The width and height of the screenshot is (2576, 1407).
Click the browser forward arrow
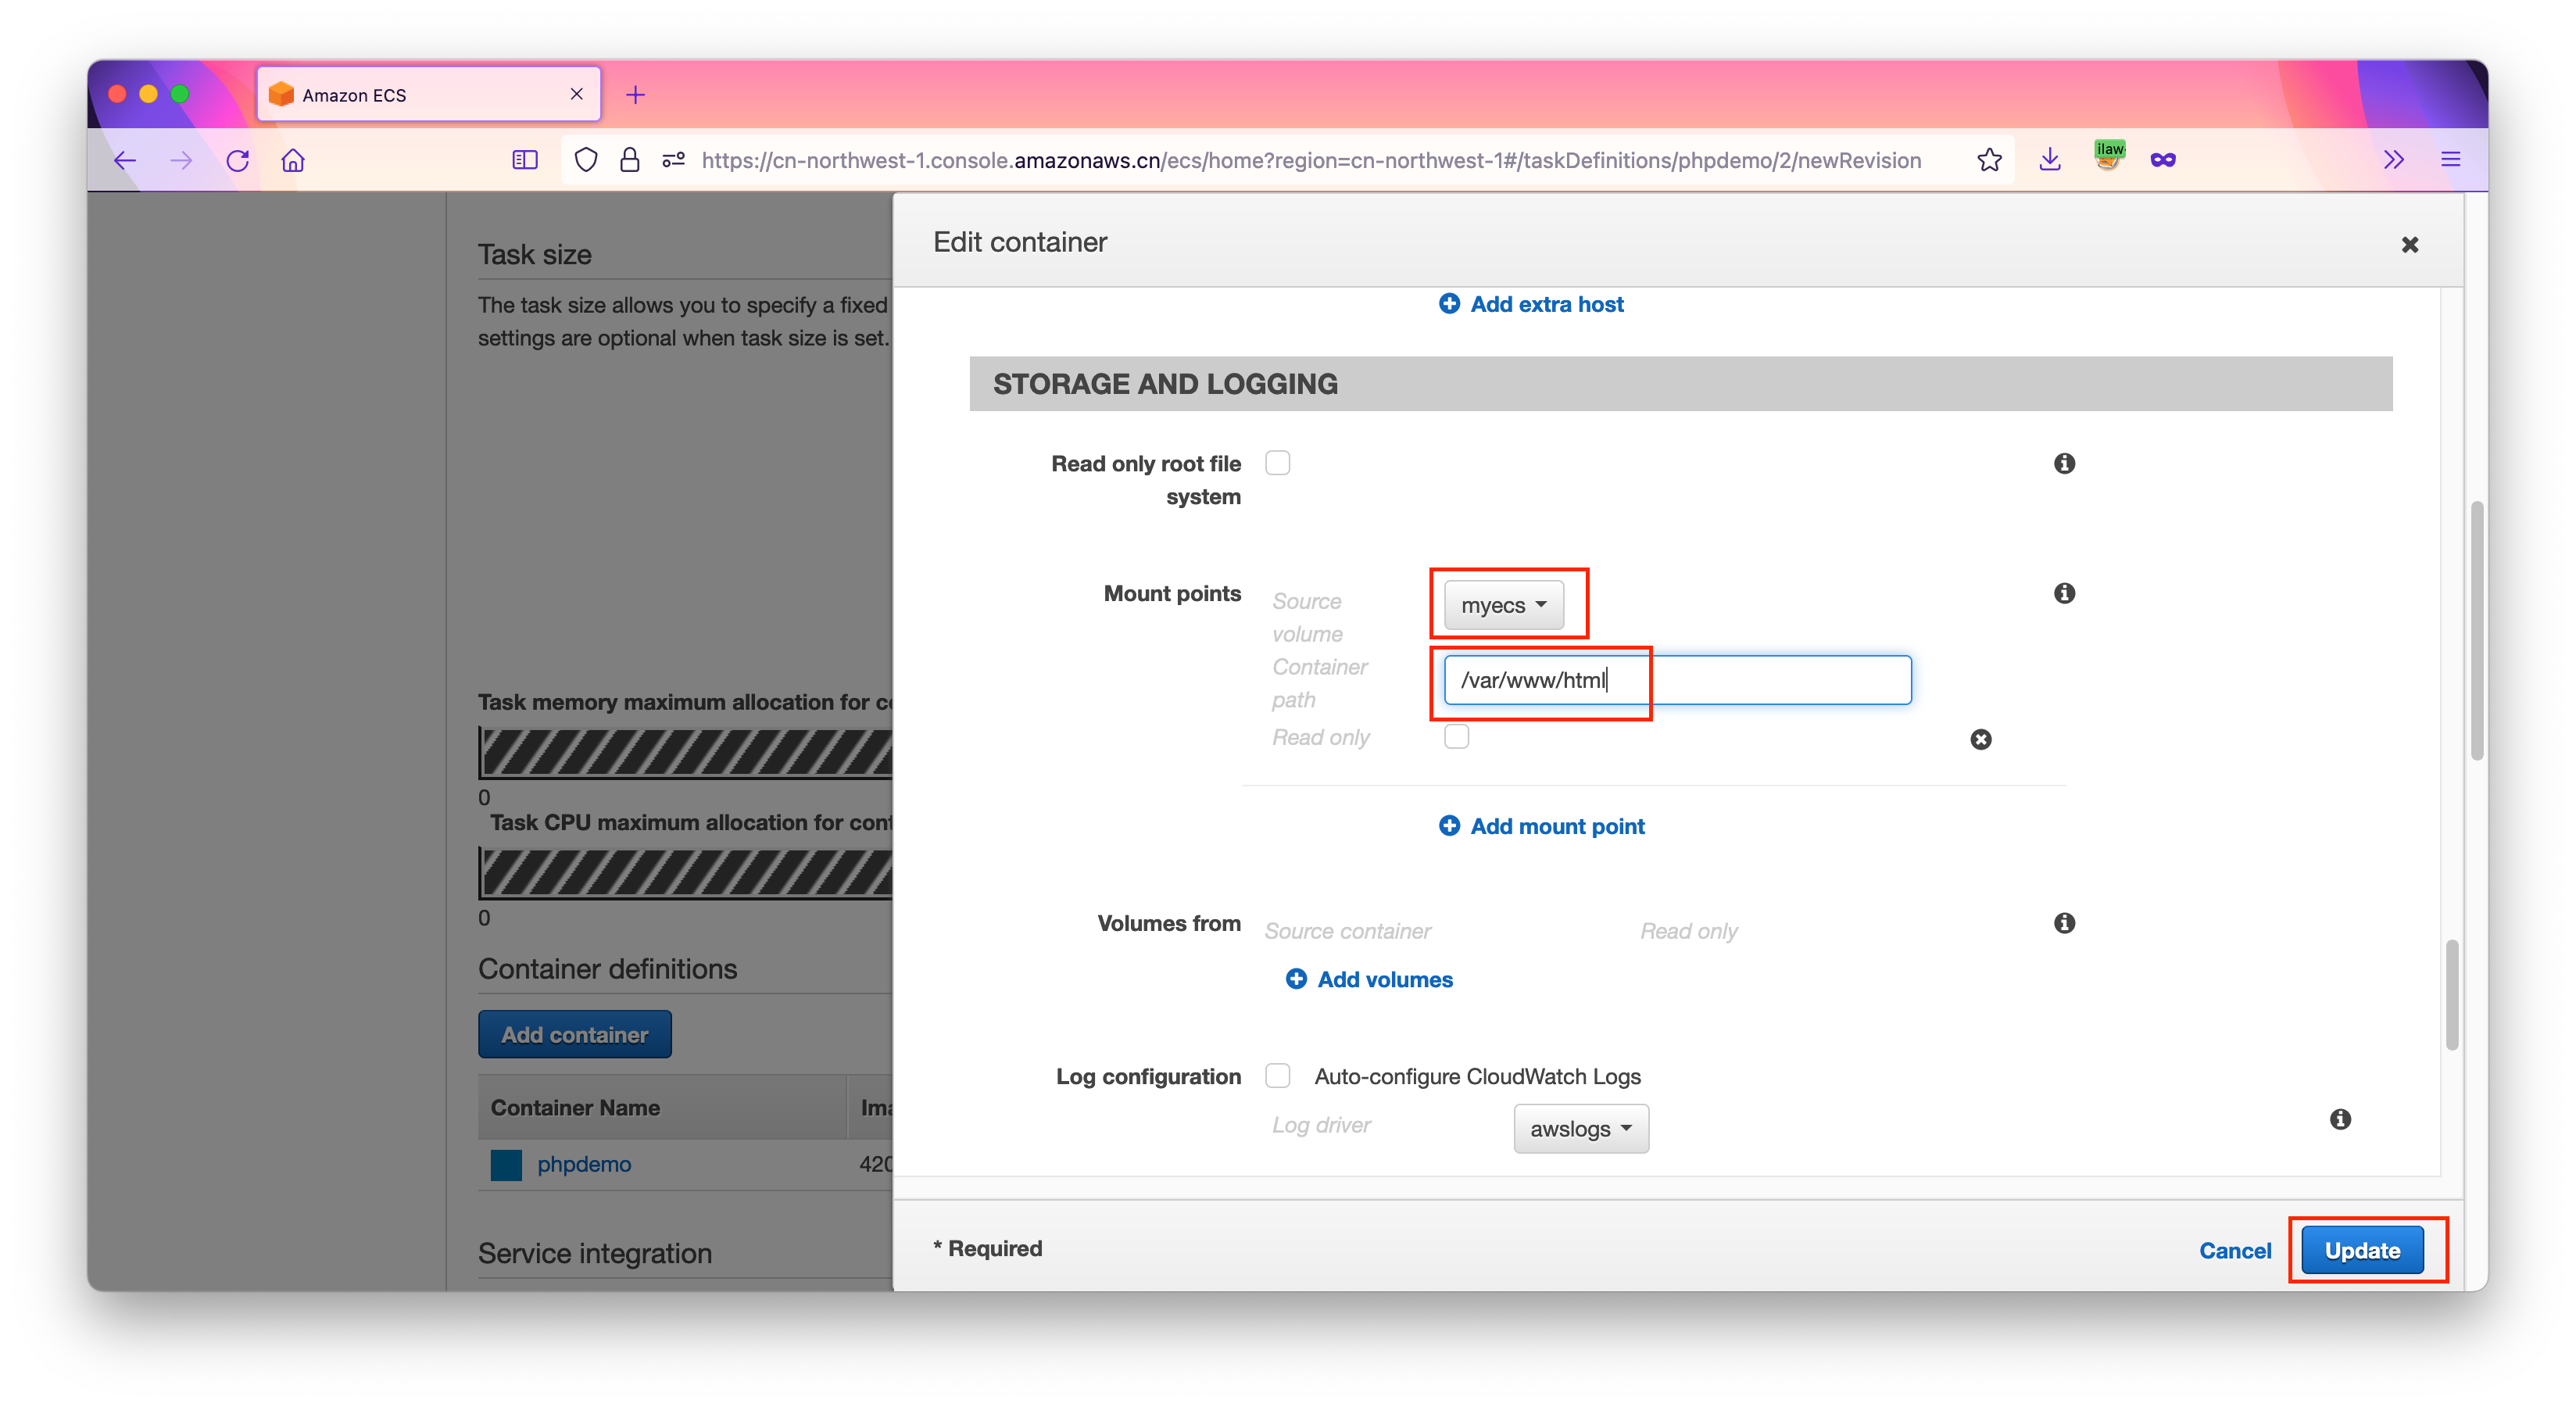tap(181, 160)
